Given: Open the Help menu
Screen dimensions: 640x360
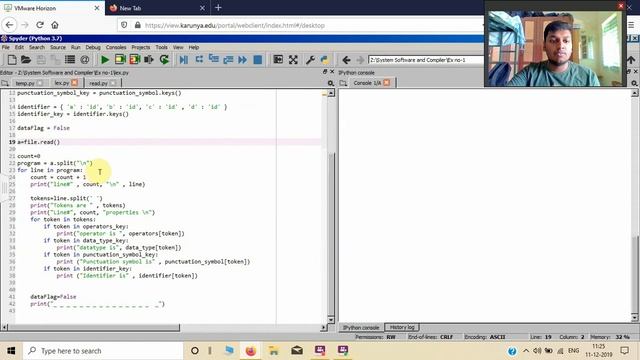Looking at the screenshot, I should coord(194,47).
